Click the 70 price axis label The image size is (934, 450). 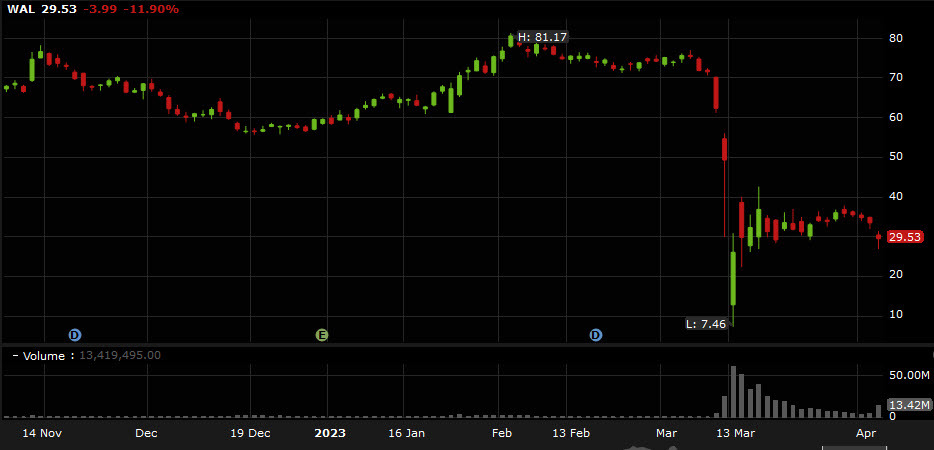click(x=896, y=77)
